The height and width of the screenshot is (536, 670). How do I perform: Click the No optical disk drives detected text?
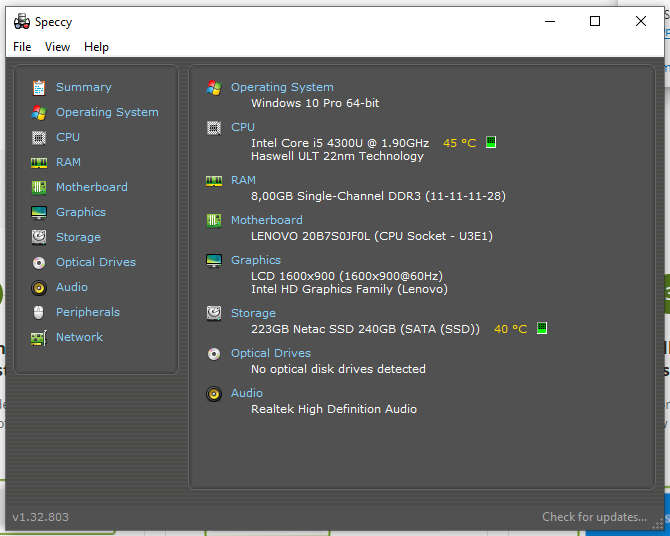[338, 369]
